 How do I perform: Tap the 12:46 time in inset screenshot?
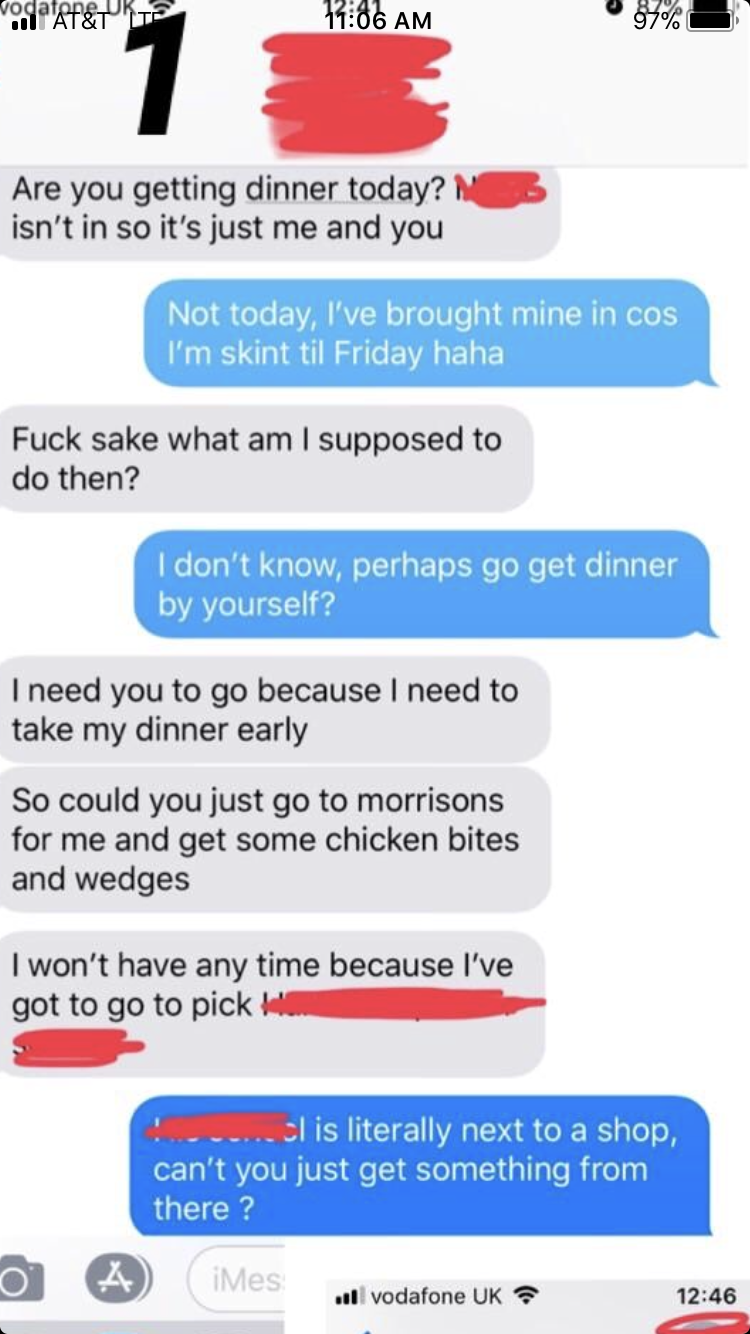pos(705,1296)
